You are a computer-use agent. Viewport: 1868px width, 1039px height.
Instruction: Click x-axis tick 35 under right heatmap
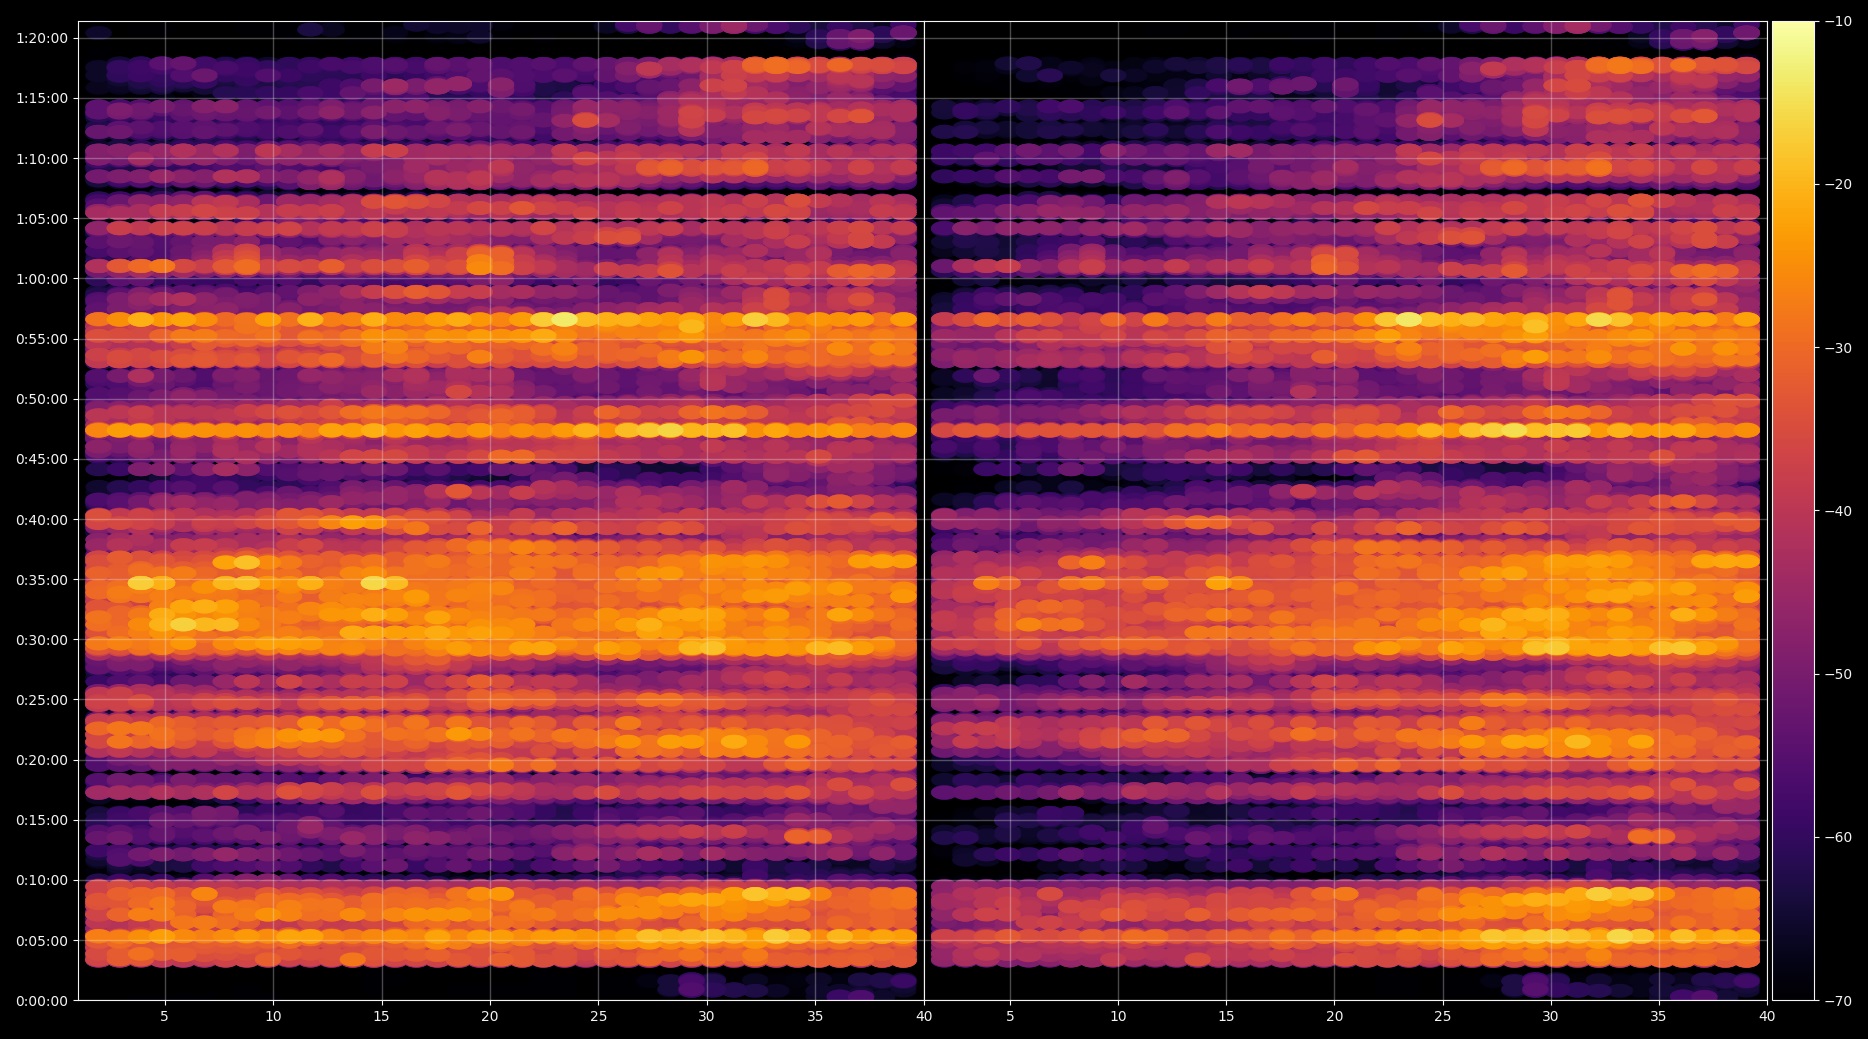(x=1658, y=1016)
